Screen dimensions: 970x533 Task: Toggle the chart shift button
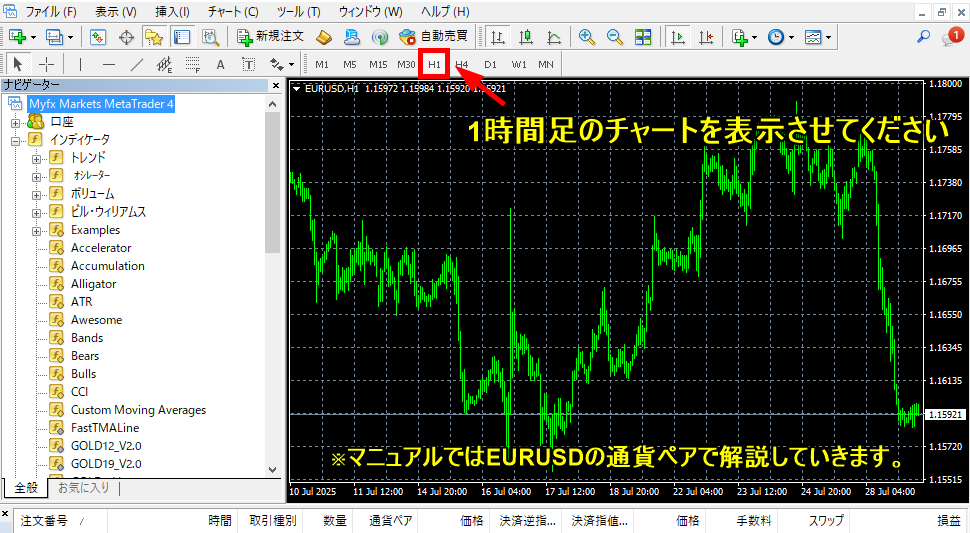(707, 37)
